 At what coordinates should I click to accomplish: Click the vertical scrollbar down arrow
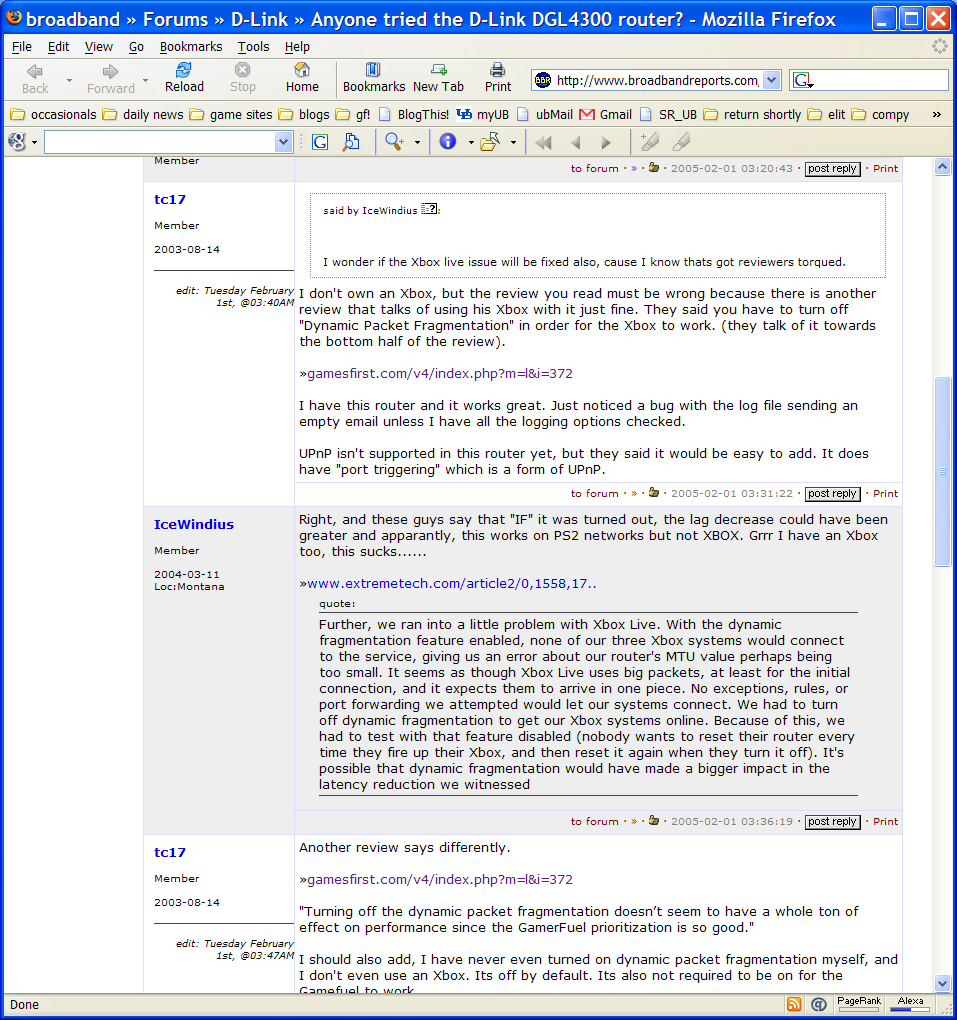point(942,983)
